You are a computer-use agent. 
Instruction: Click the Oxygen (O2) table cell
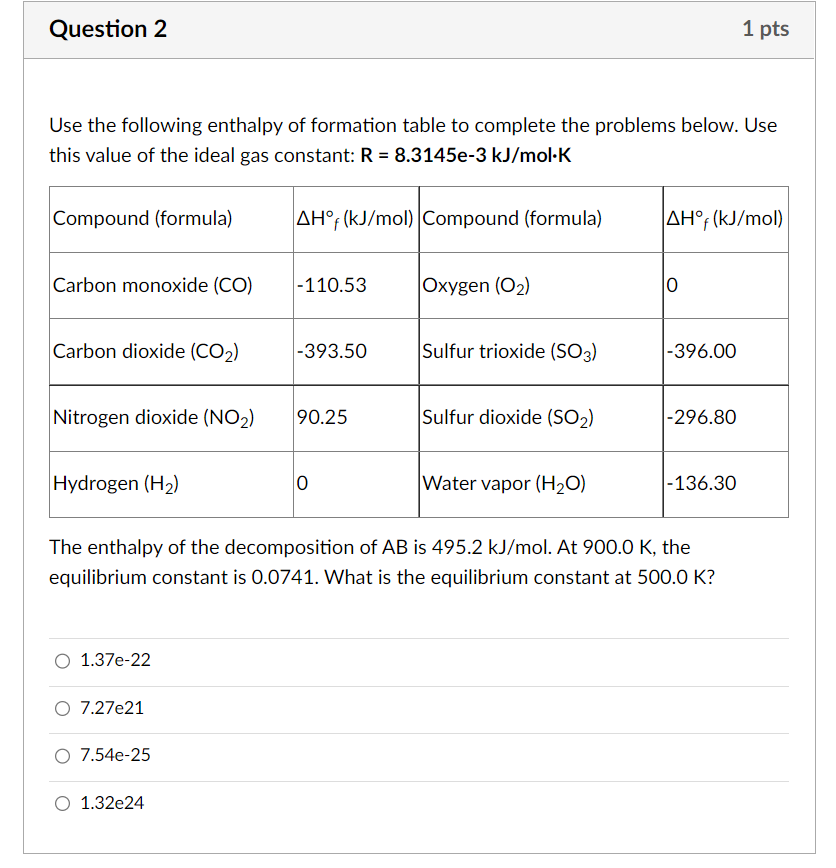(478, 285)
